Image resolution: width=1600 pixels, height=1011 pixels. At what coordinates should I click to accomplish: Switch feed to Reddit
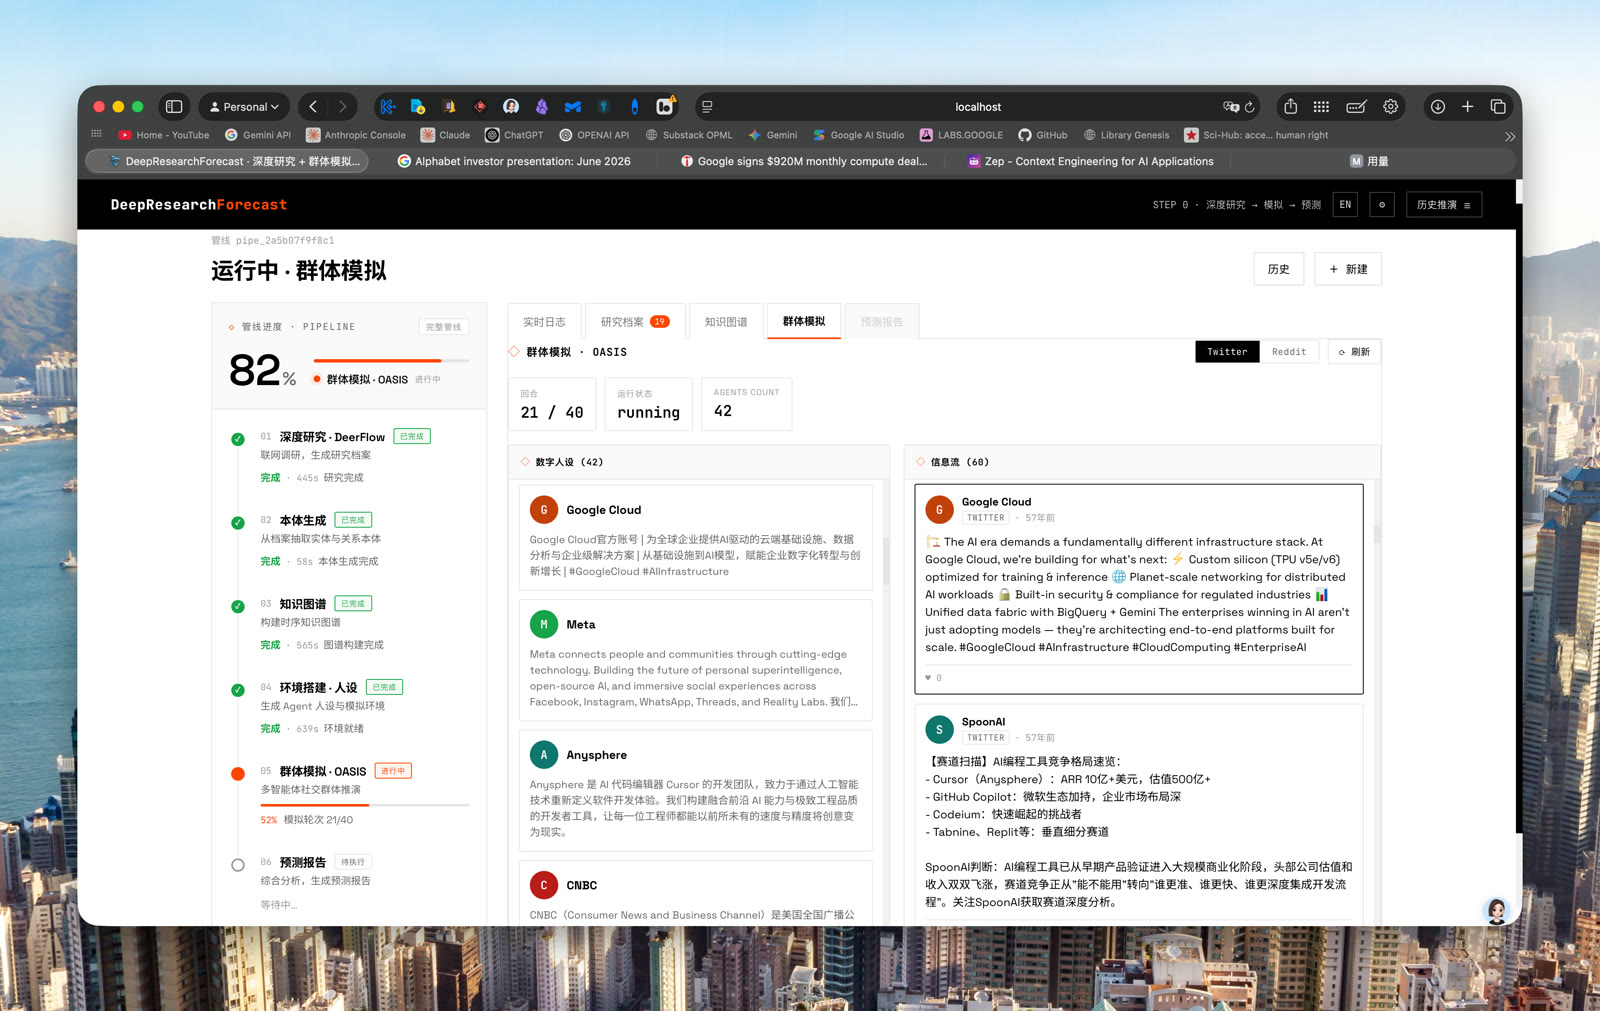point(1289,352)
